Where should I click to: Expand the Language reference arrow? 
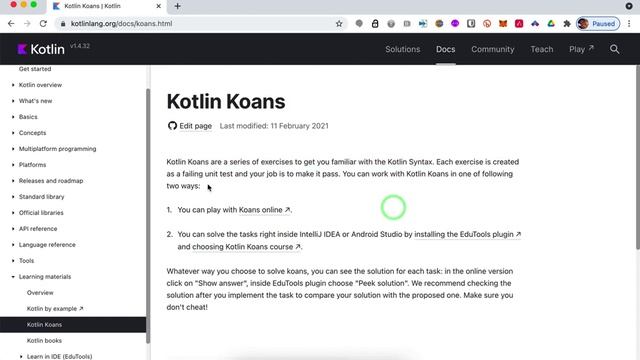click(13, 244)
